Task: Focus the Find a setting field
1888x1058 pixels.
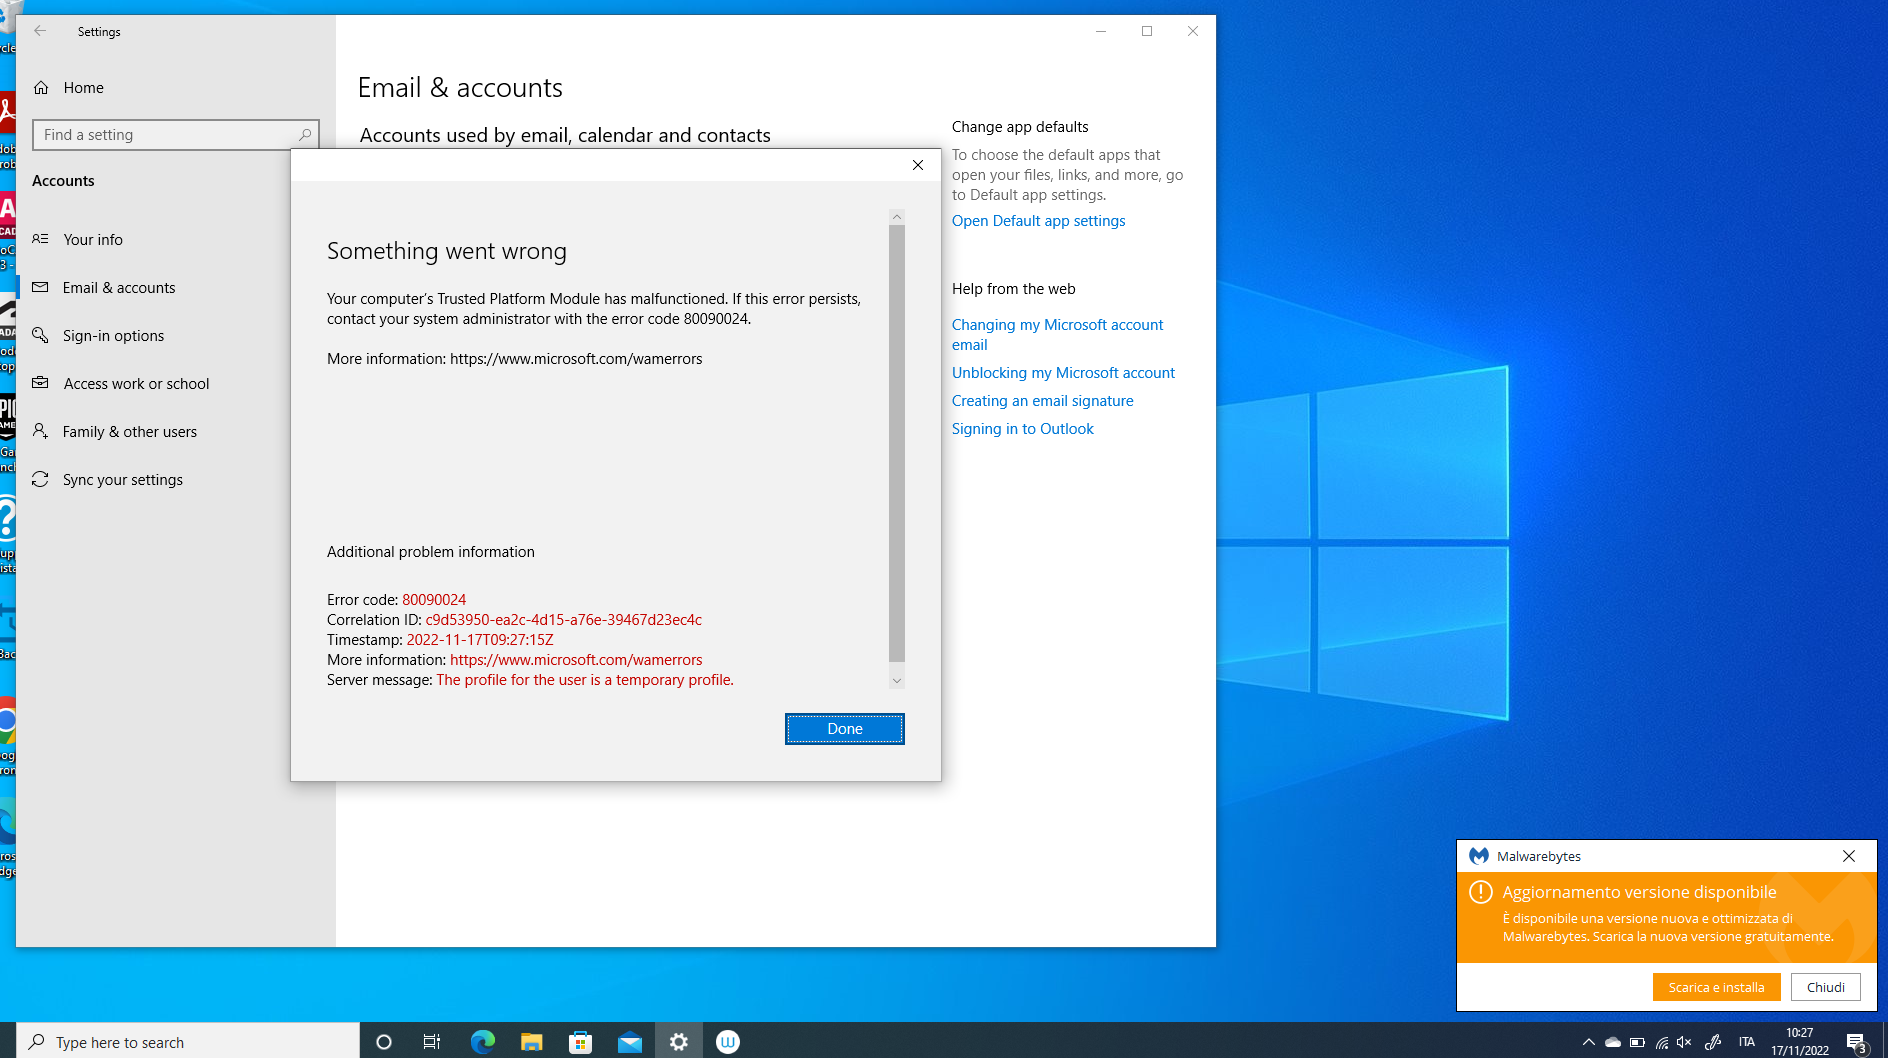Action: click(x=176, y=135)
